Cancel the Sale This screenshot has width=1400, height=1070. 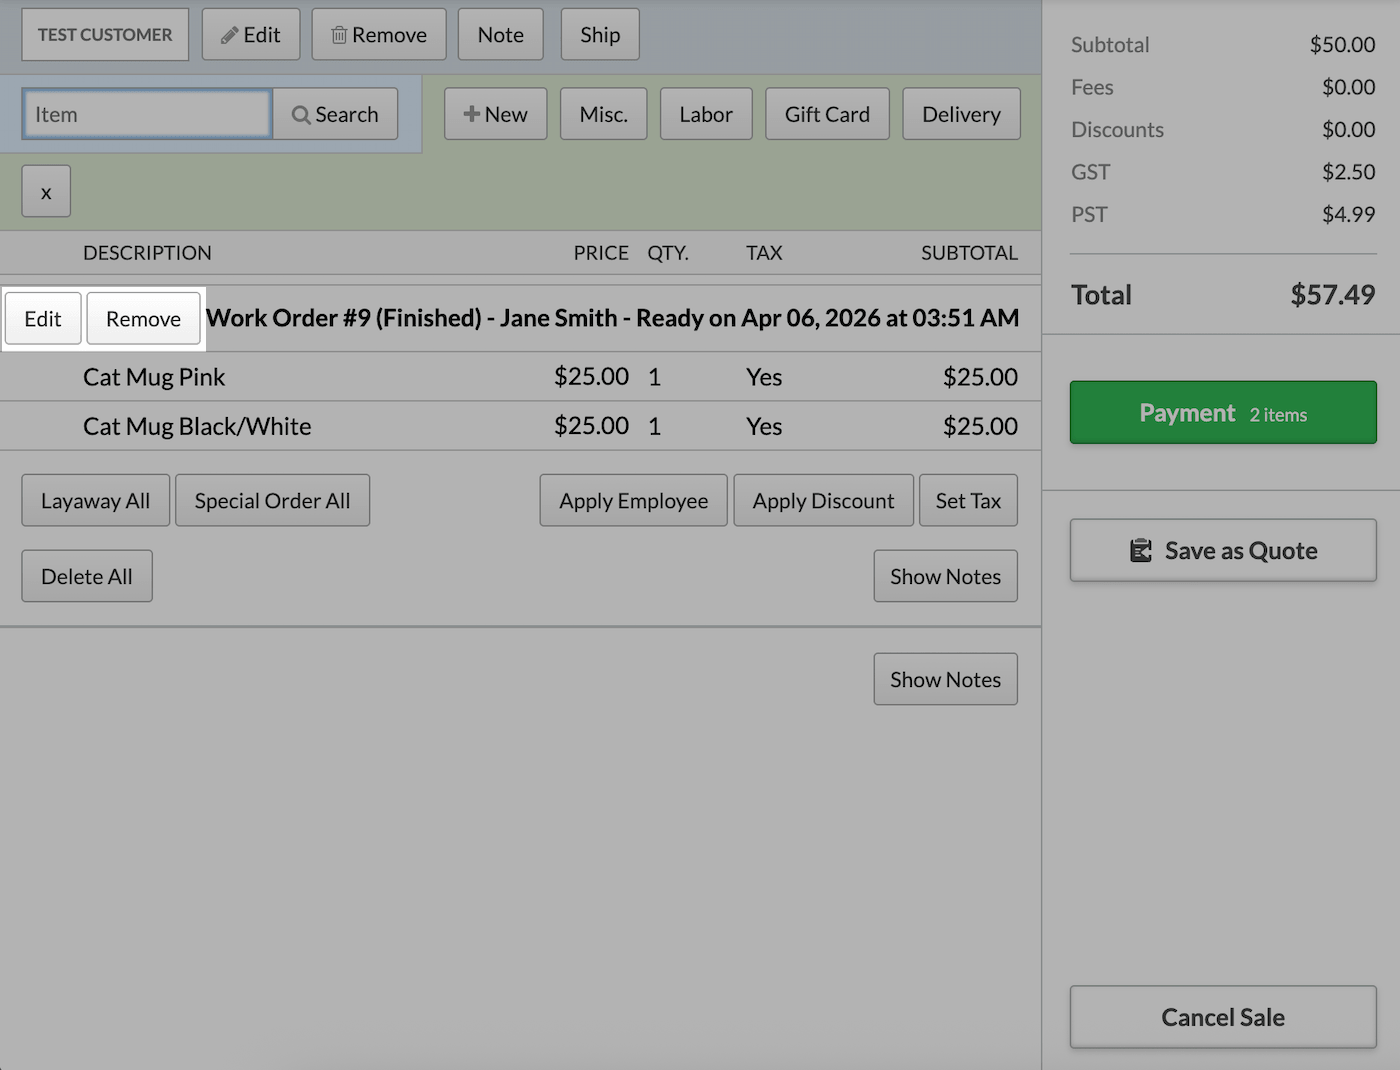coord(1223,1017)
